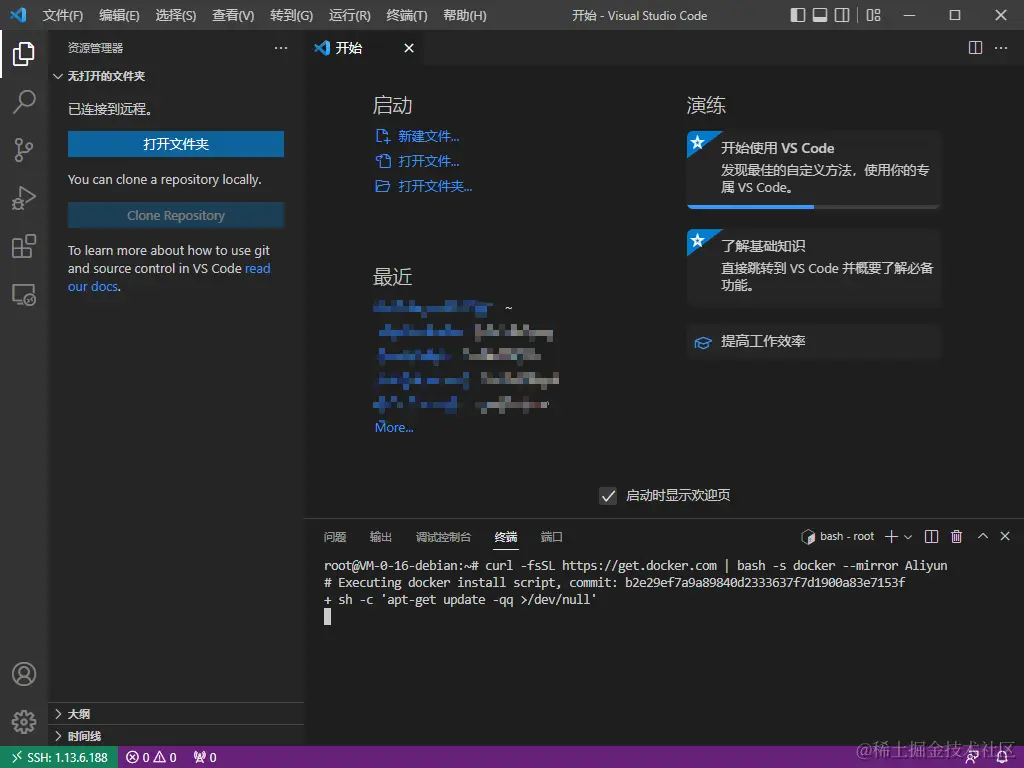Open 开始使用 VS Code walkthrough
Screen dimensions: 1024x768
(813, 169)
